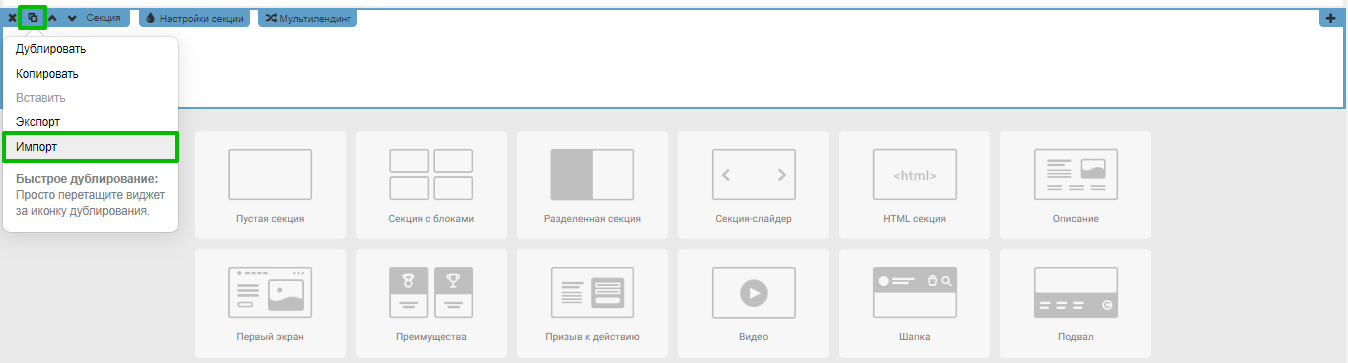Open the Мультилендинг options
1348x363 pixels.
[x=307, y=18]
